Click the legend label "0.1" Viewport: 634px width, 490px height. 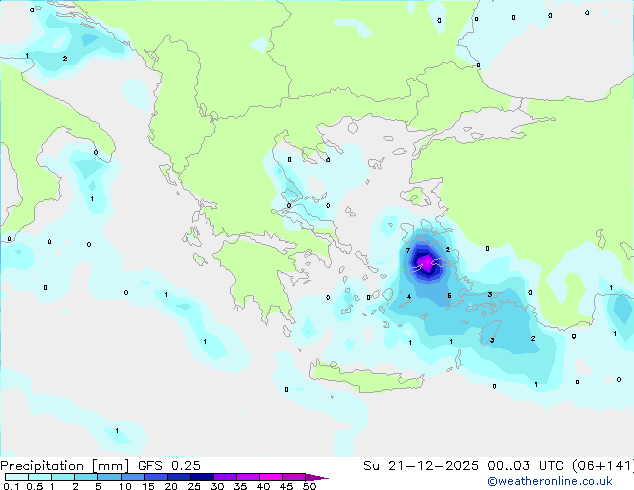(x=11, y=486)
